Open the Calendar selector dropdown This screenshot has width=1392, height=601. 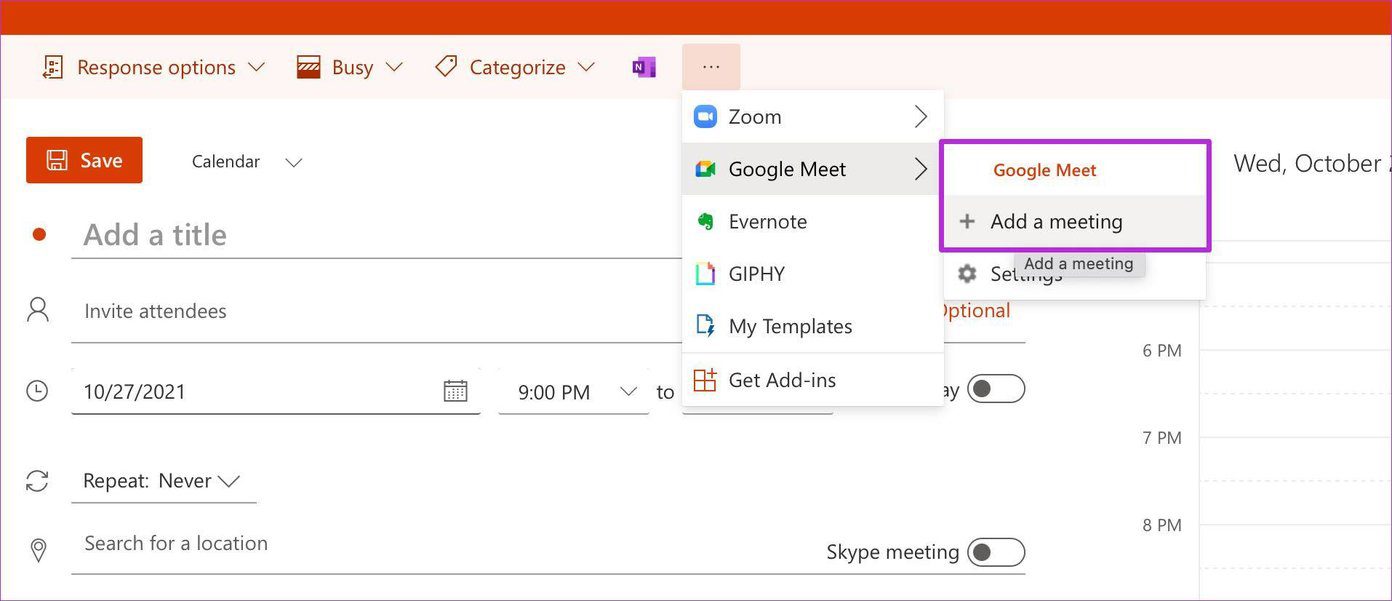pyautogui.click(x=247, y=161)
